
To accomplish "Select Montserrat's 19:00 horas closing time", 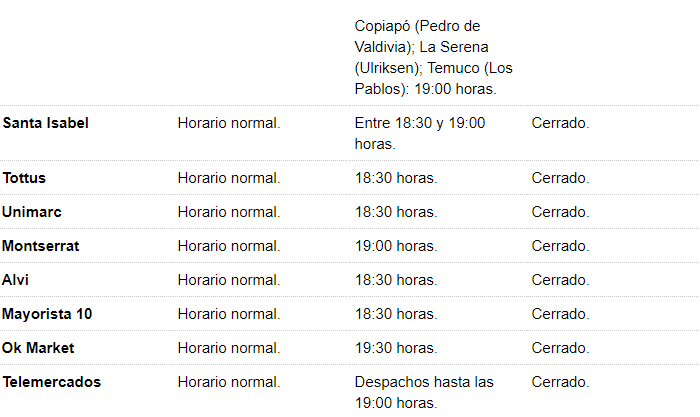I will click(396, 246).
